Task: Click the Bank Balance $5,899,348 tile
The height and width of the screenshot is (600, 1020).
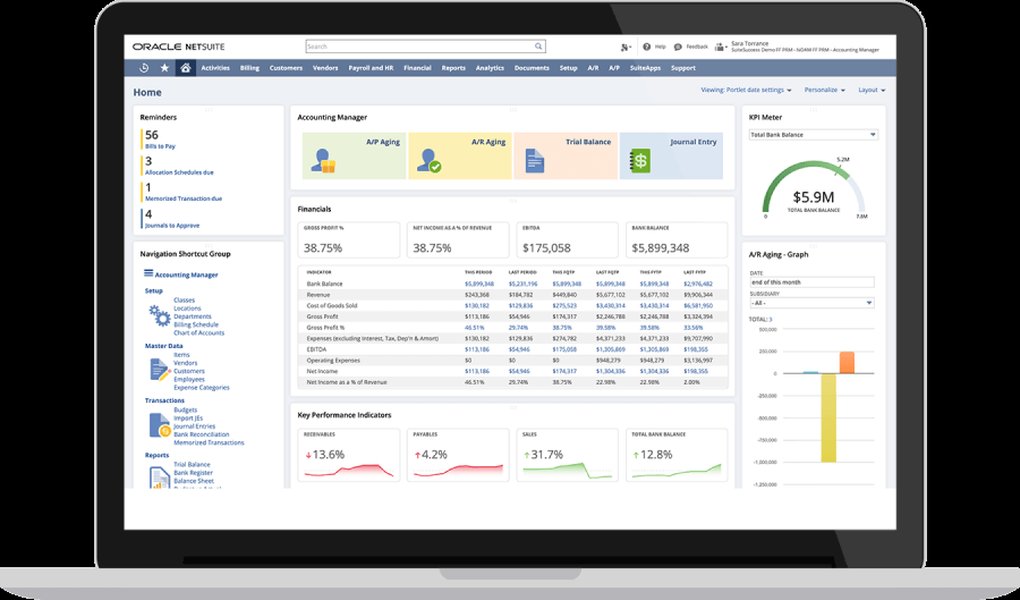Action: pyautogui.click(x=677, y=240)
